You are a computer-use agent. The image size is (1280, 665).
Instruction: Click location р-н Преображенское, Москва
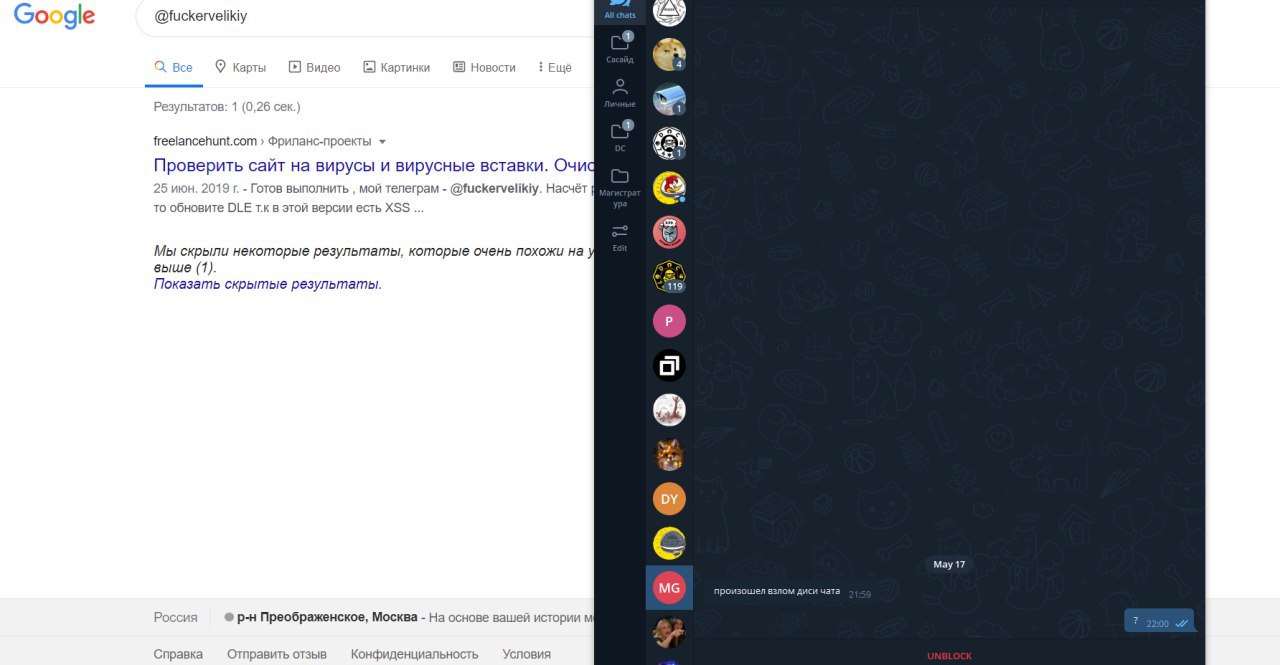(327, 617)
